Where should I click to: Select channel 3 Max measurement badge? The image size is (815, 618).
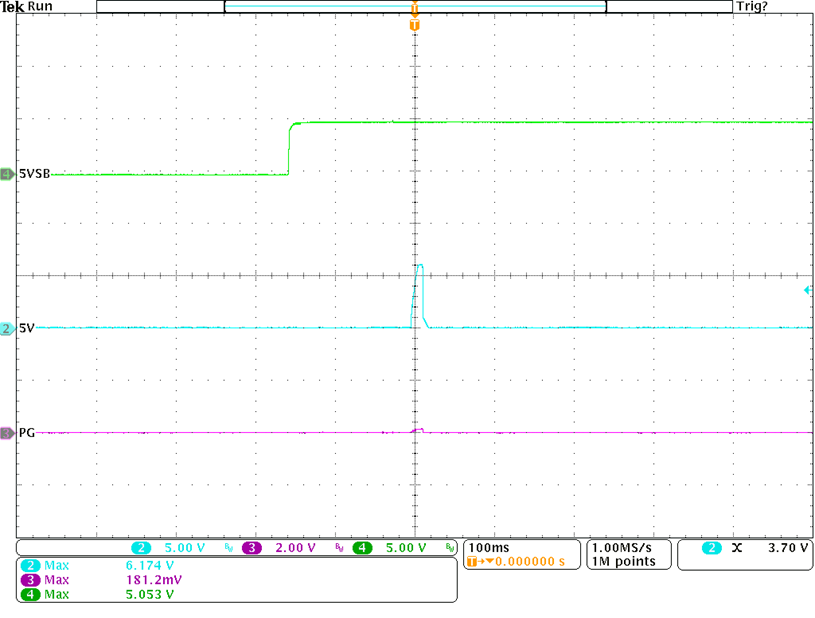click(29, 580)
